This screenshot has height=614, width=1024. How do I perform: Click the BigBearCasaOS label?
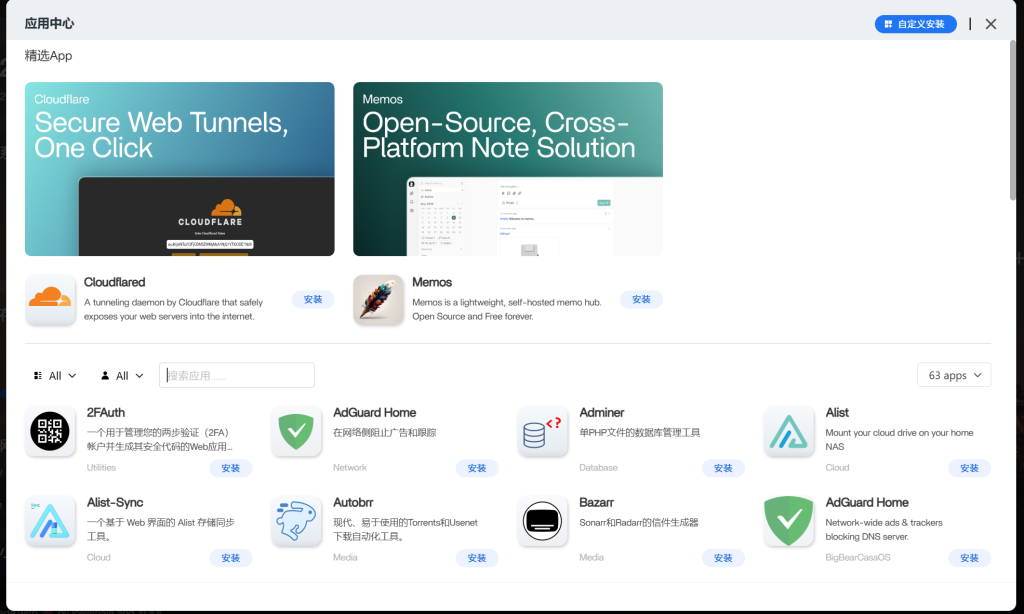click(x=857, y=558)
